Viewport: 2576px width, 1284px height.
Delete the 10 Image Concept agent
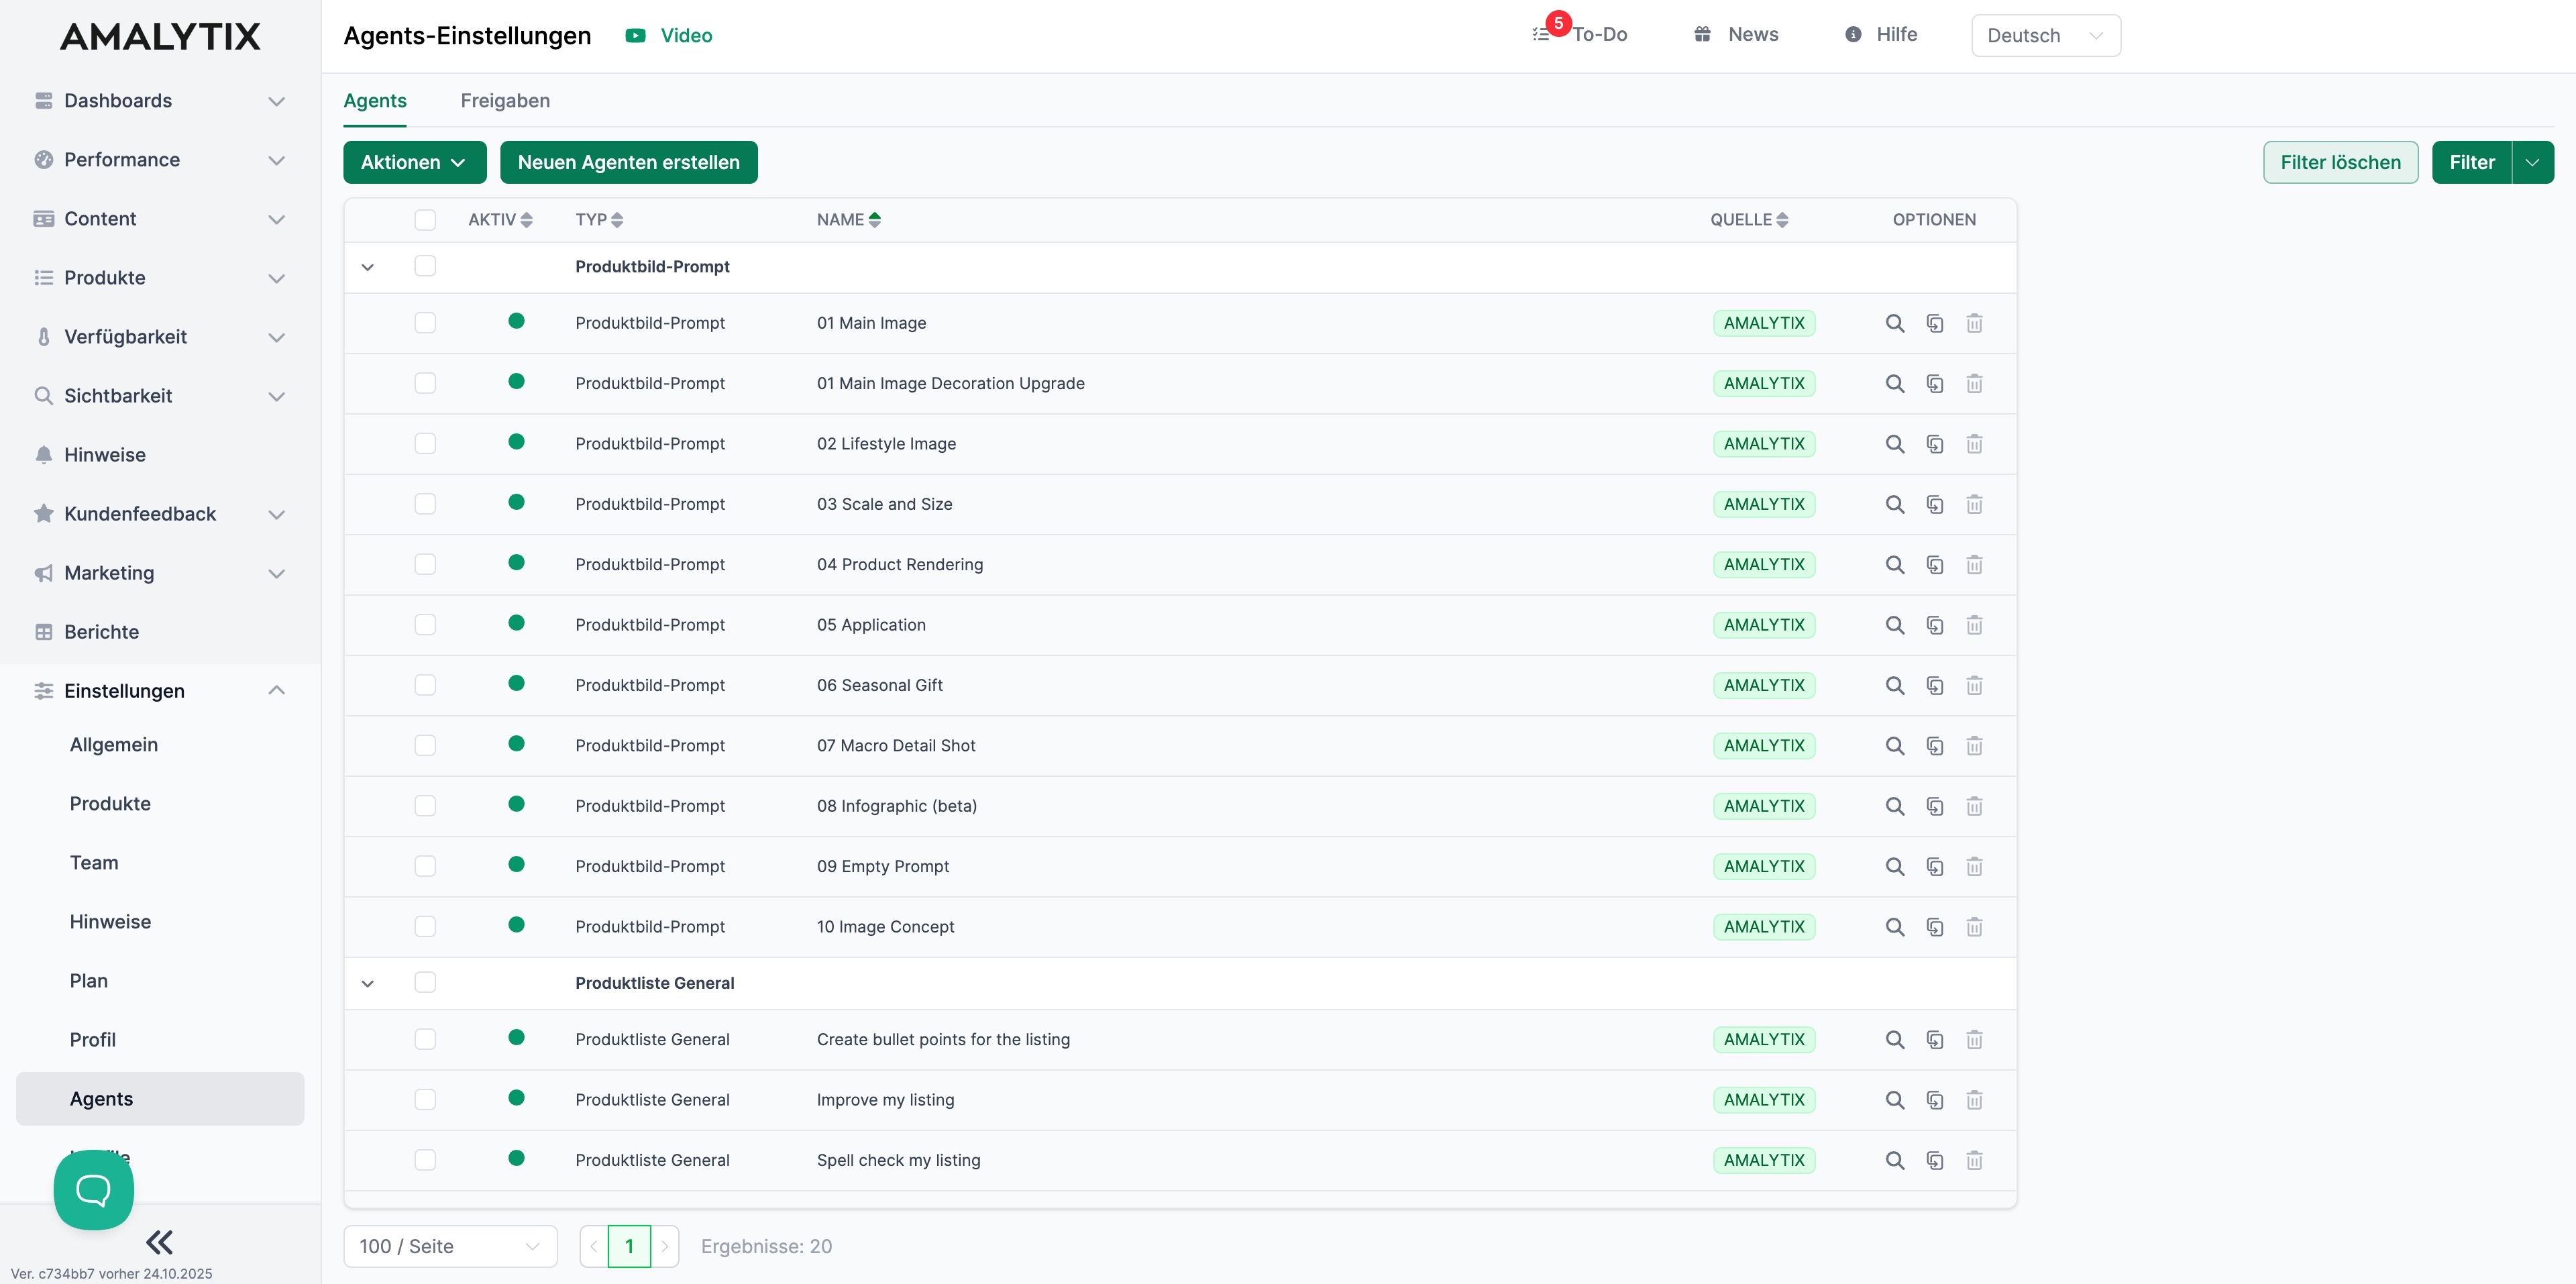click(1974, 927)
